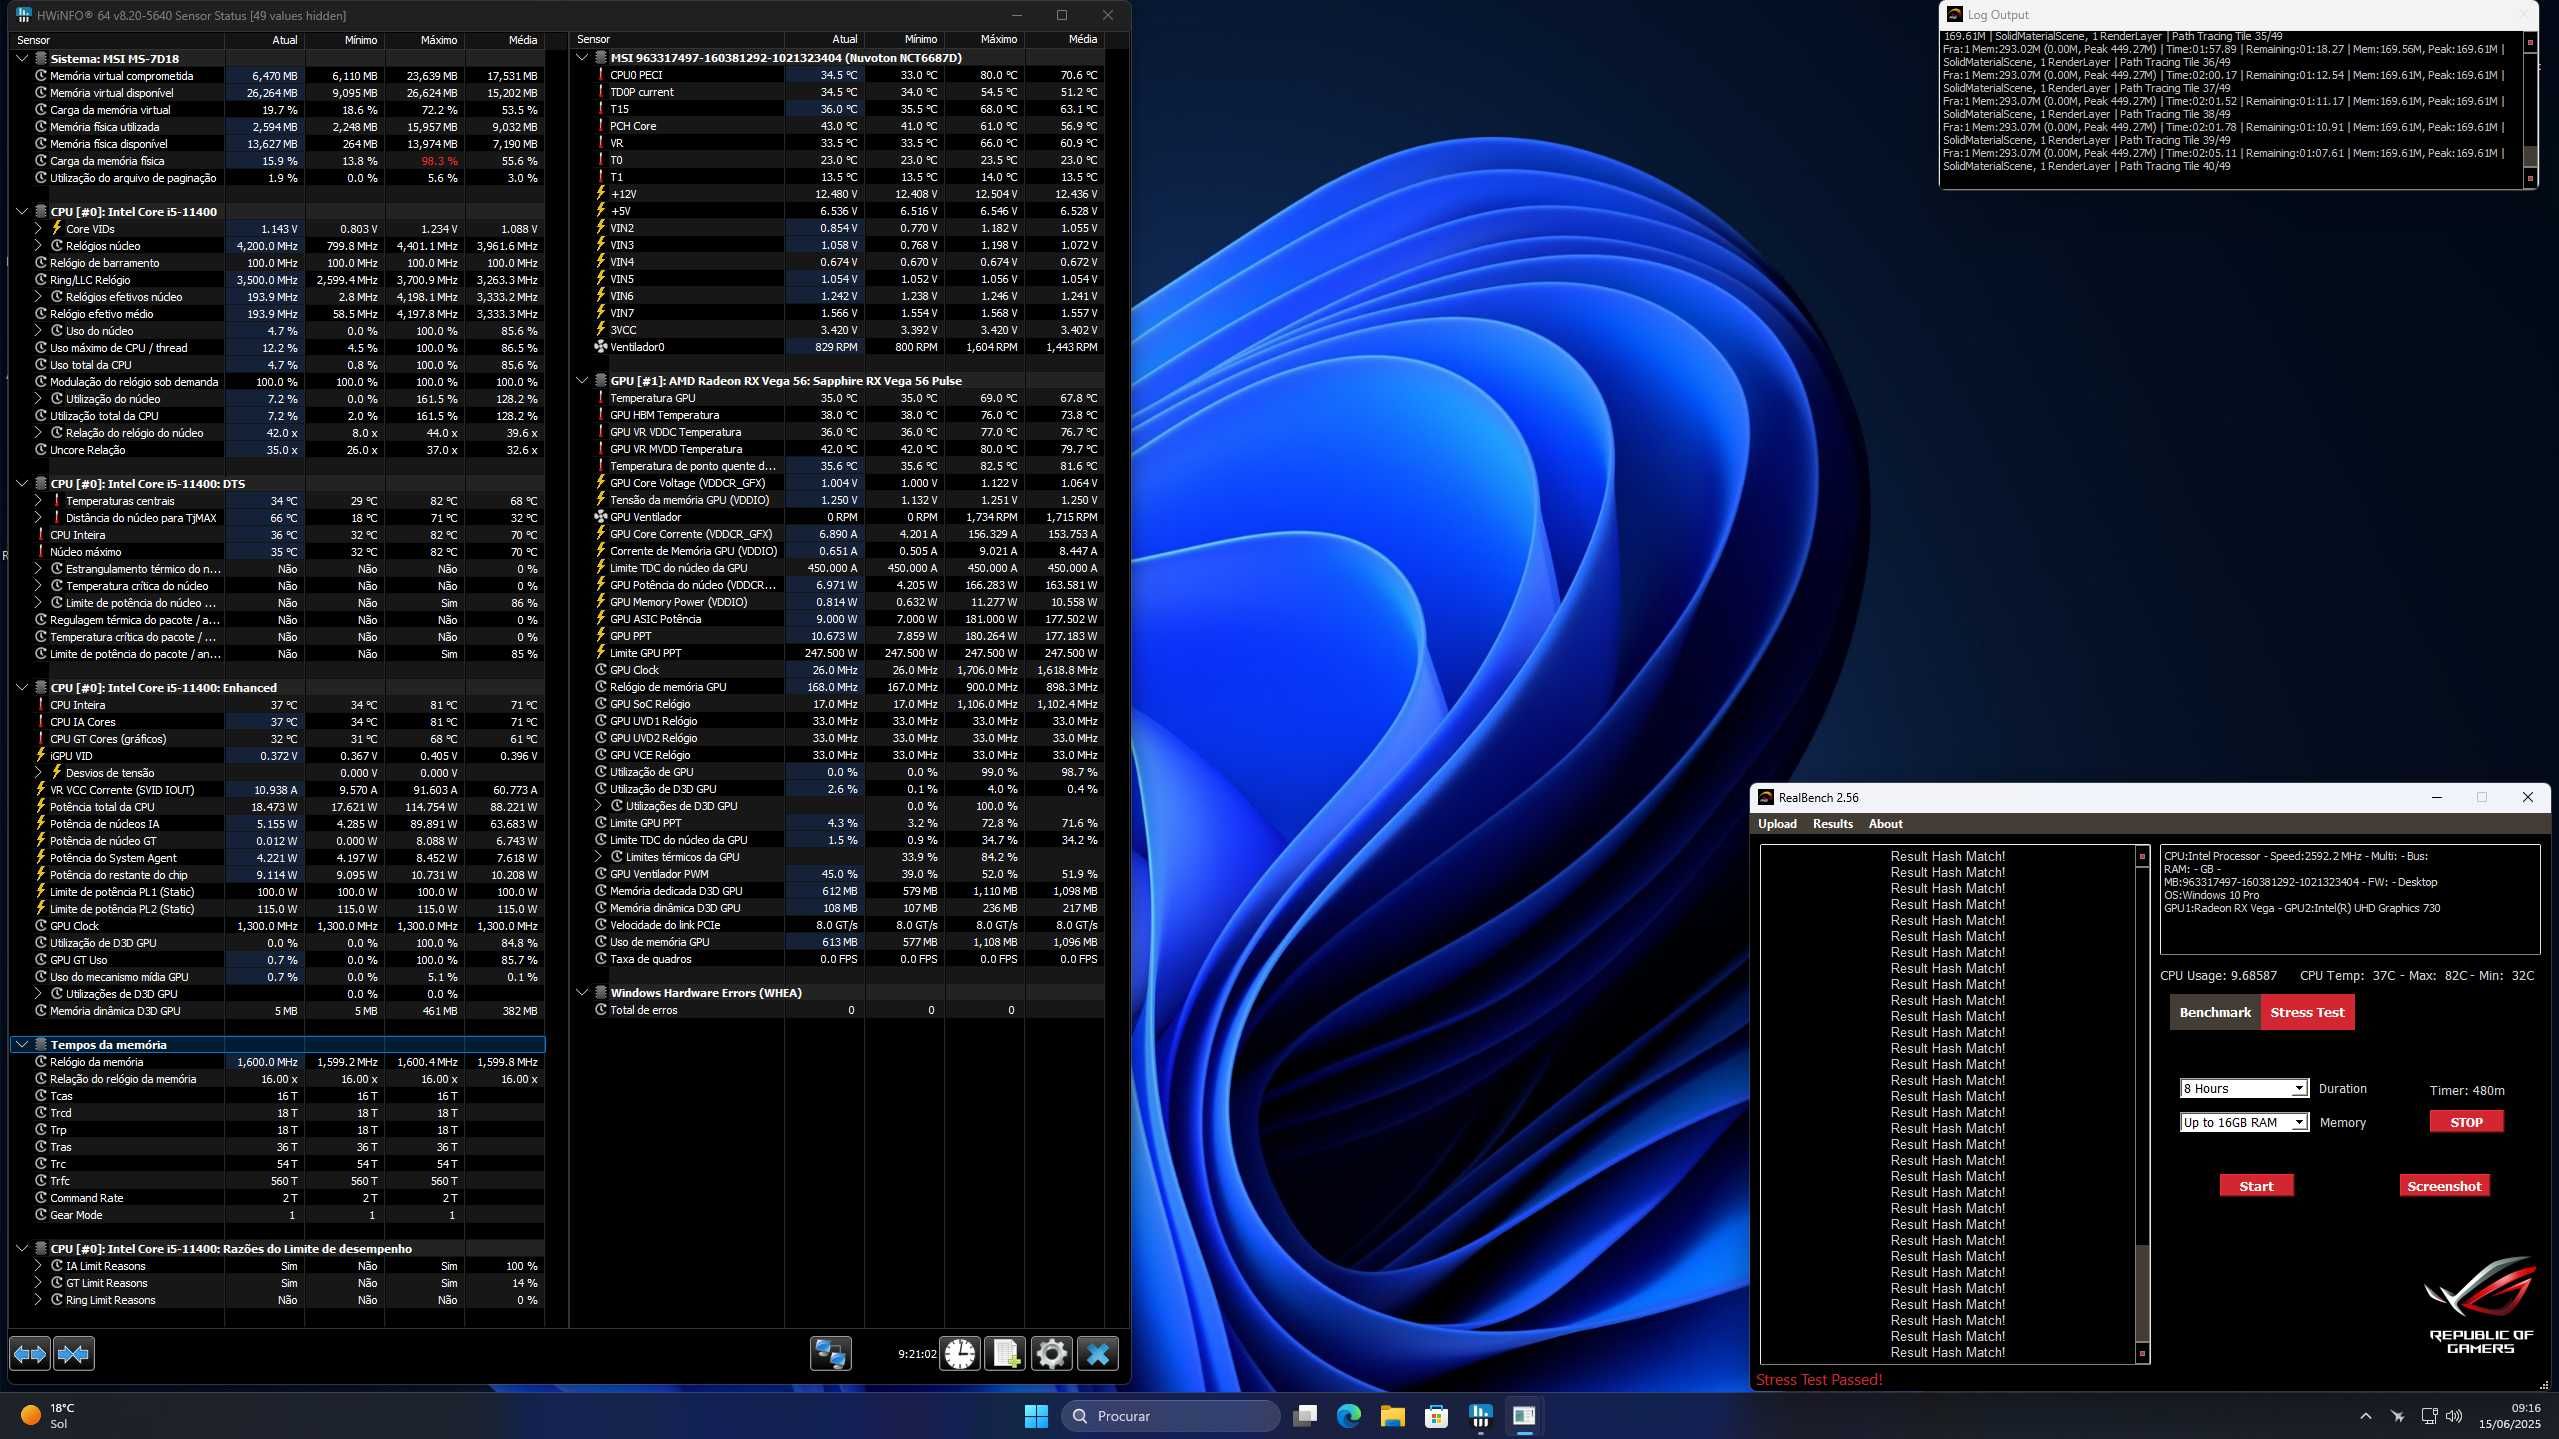Select the Potência total da CPU row
This screenshot has height=1439, width=2559.
(277, 807)
